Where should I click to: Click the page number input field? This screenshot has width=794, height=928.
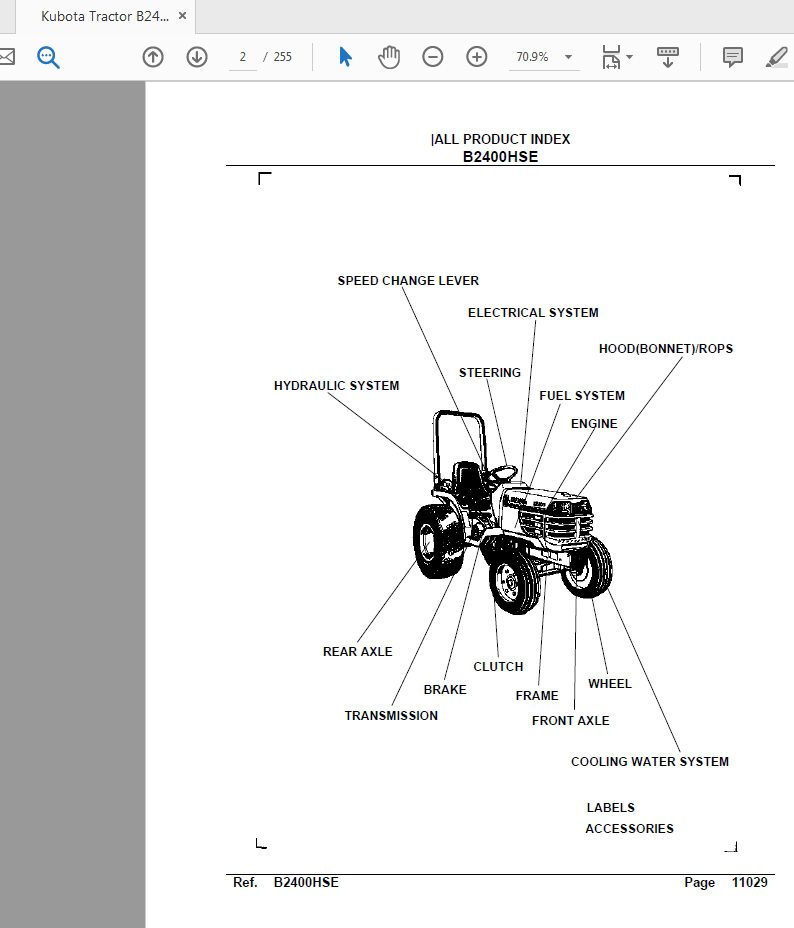tap(243, 57)
